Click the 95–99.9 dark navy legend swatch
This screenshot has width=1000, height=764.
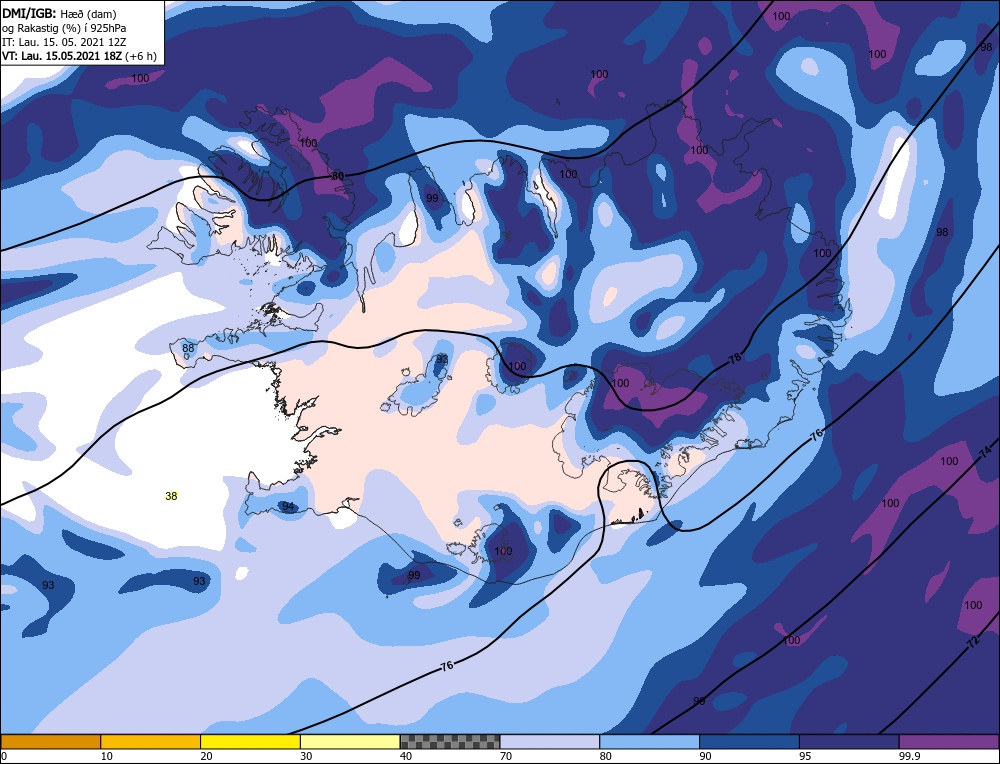point(849,741)
